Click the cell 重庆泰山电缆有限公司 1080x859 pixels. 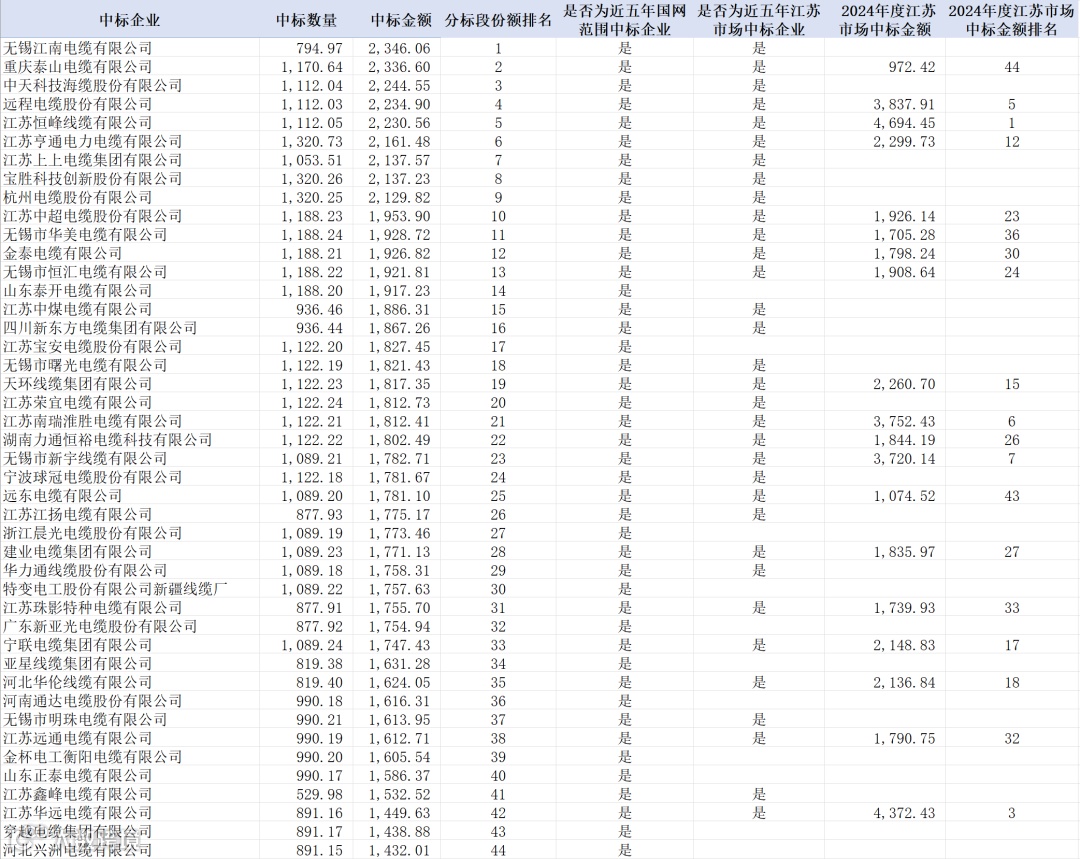tap(78, 67)
